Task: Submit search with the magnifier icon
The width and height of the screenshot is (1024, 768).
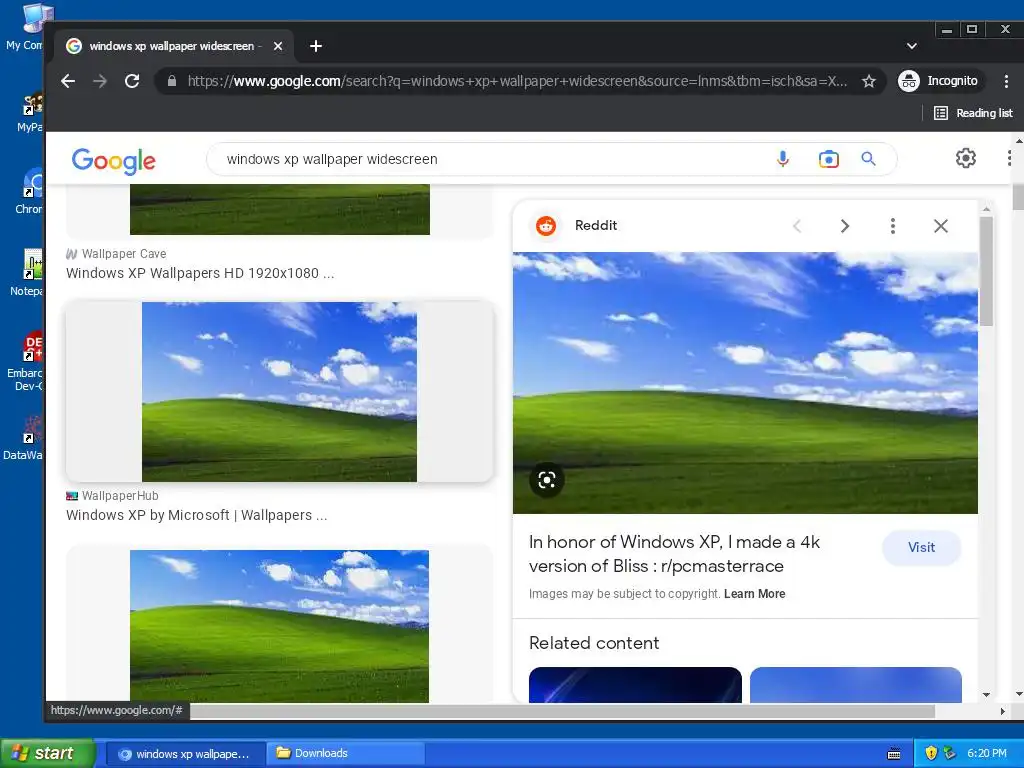Action: (x=868, y=159)
